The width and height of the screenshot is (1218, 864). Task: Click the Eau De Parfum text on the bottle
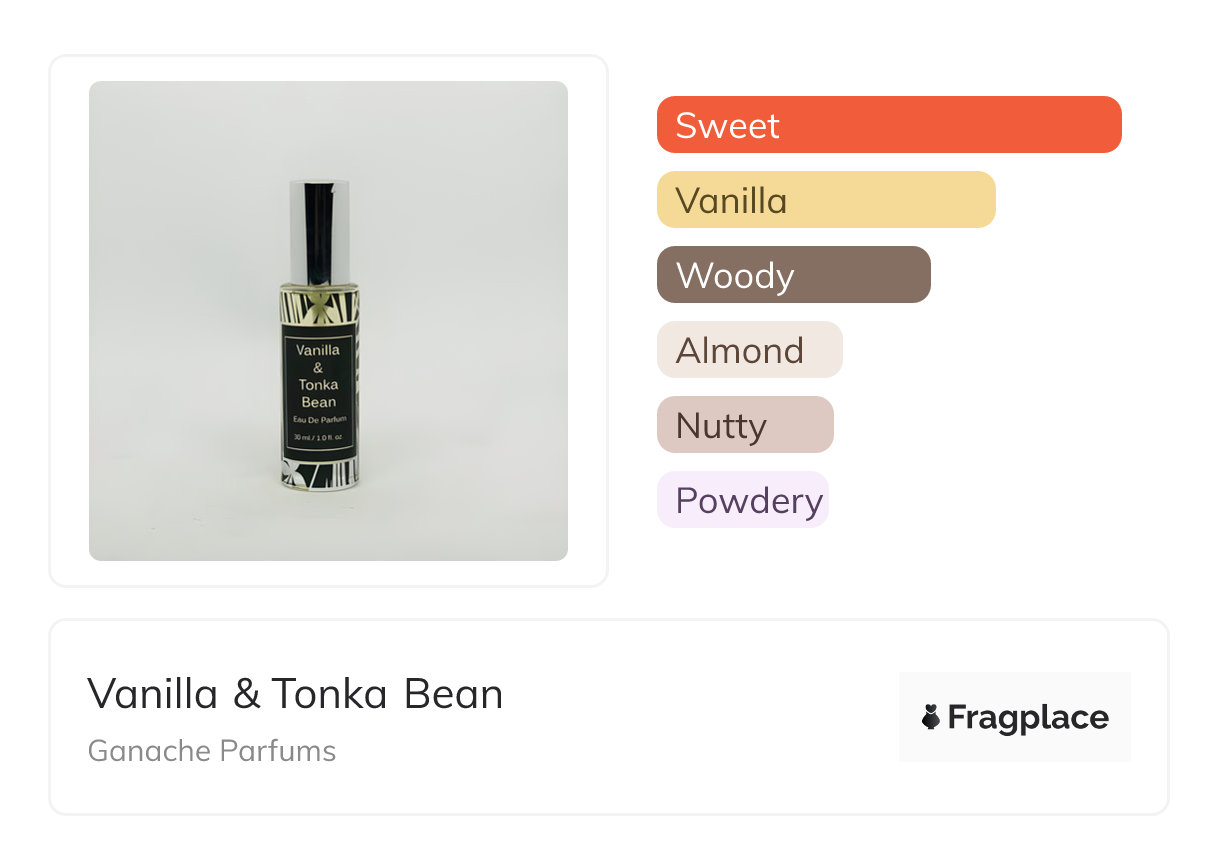(318, 419)
